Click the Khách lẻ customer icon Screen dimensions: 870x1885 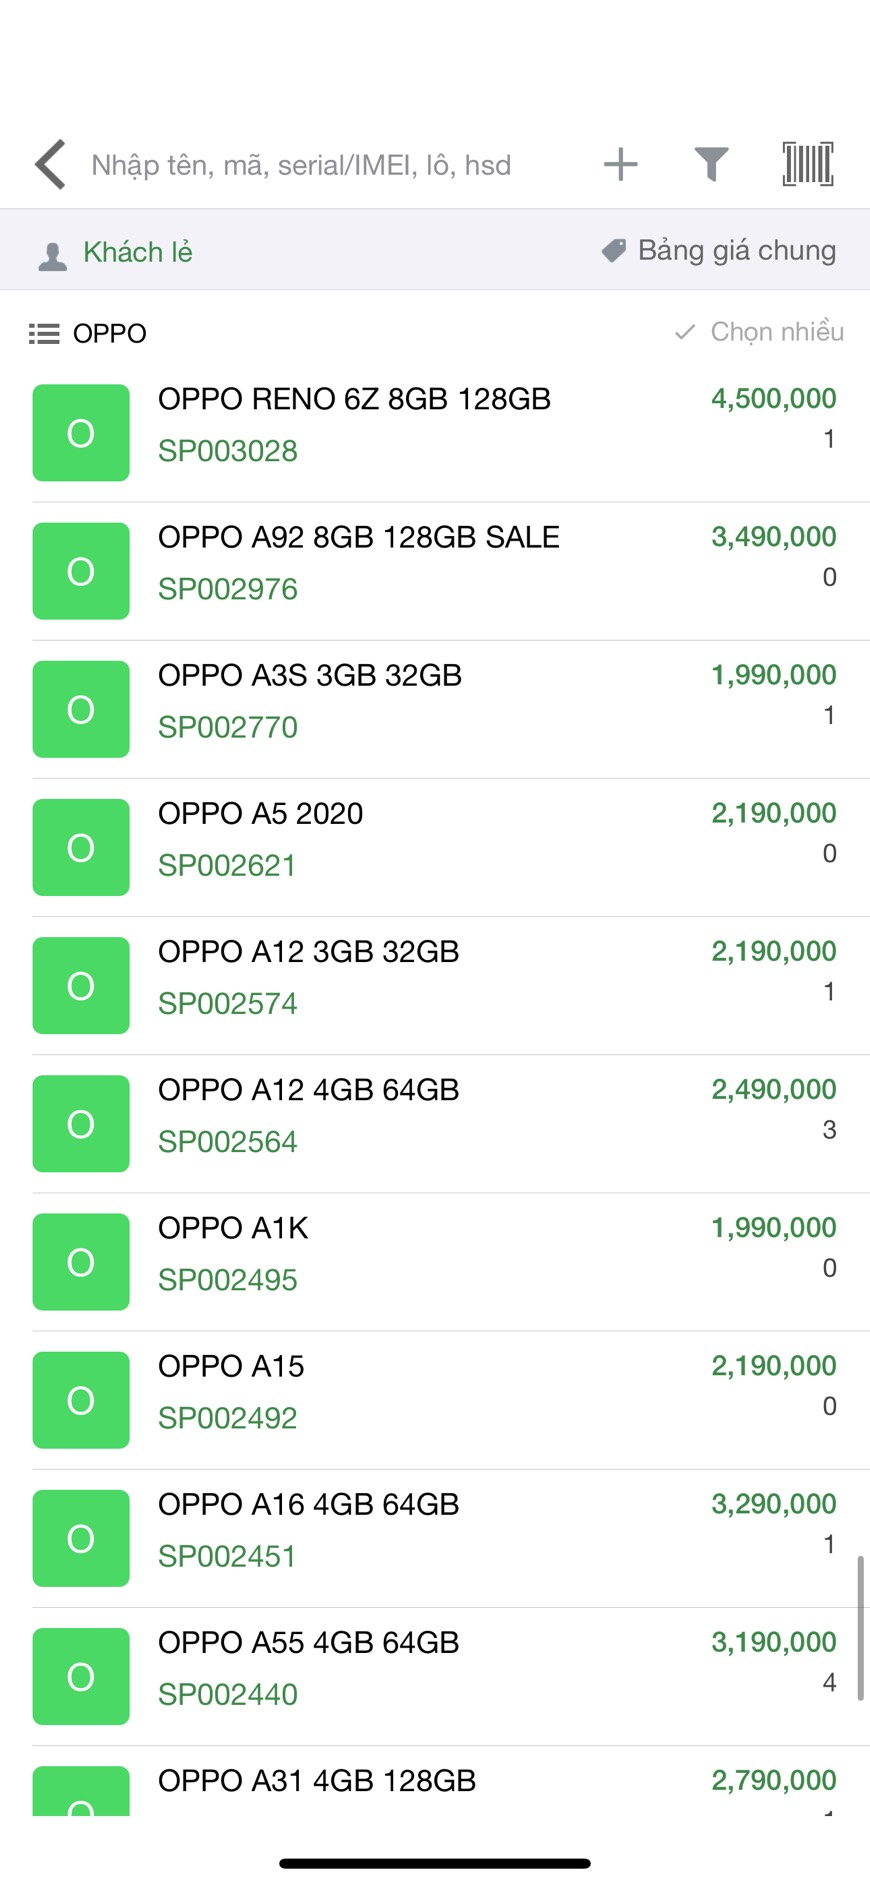pyautogui.click(x=52, y=256)
